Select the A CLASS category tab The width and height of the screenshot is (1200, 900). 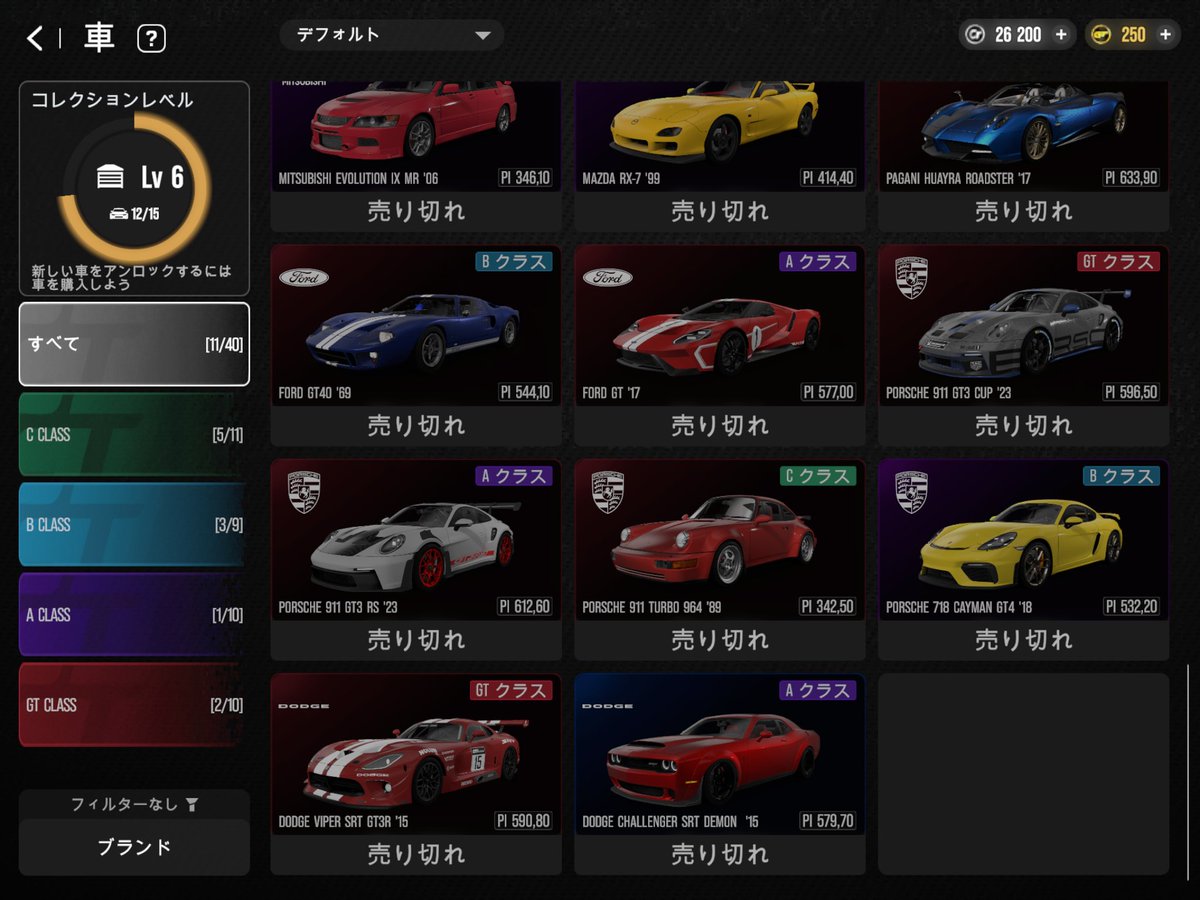point(134,615)
